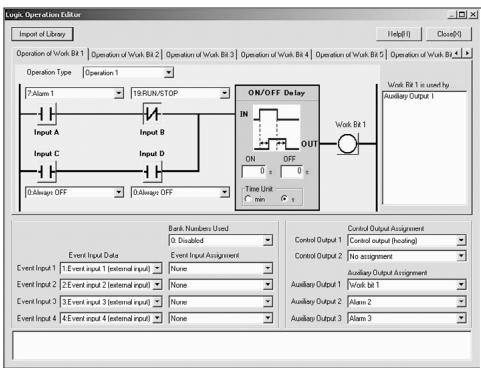The width and height of the screenshot is (481, 368).
Task: Close the window with title bar X
Action: (473, 14)
